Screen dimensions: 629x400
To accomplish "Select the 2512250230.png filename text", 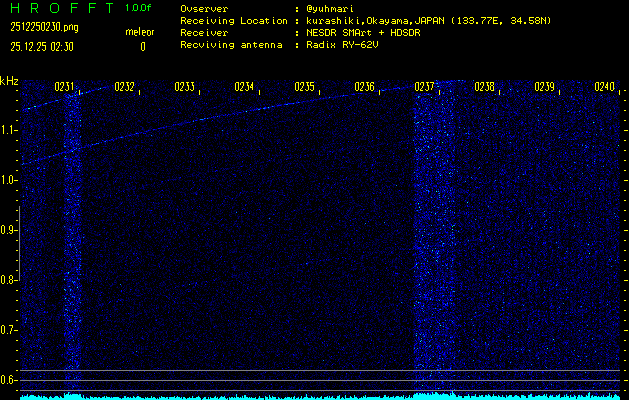I will pyautogui.click(x=38, y=27).
